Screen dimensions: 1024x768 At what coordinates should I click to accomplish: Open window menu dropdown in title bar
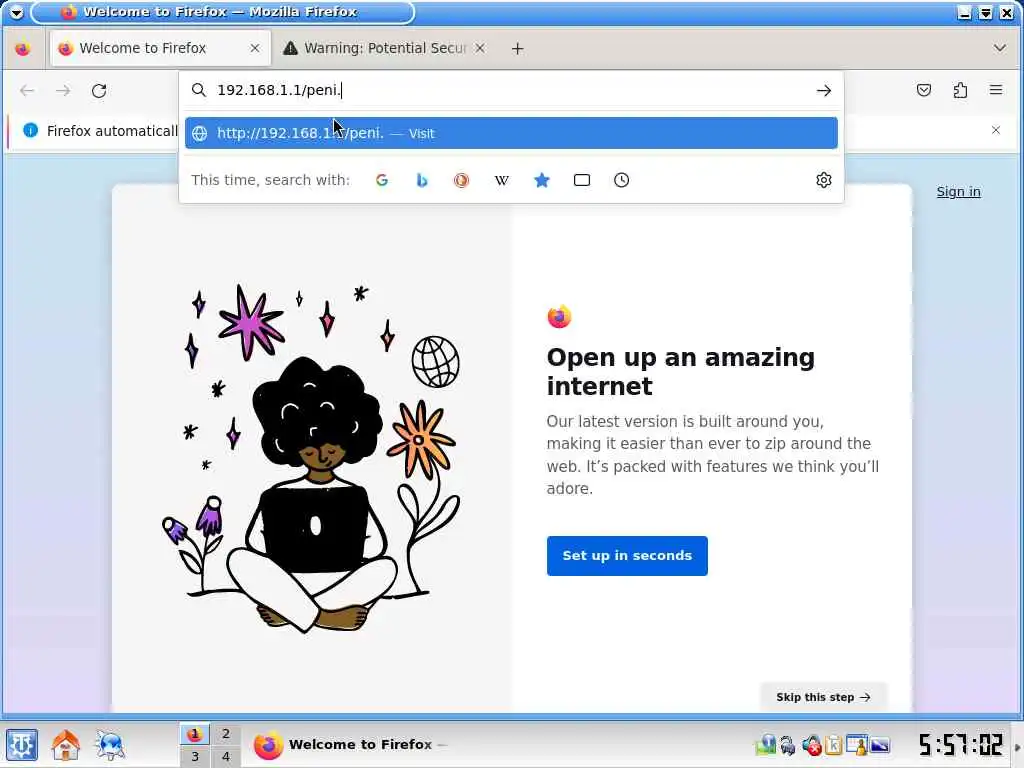[x=16, y=12]
